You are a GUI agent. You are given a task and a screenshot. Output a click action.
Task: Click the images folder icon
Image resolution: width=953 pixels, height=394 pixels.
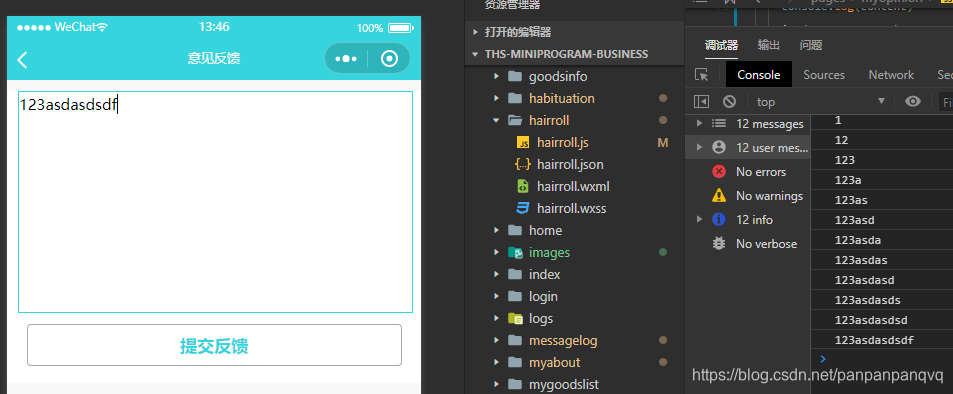[515, 252]
